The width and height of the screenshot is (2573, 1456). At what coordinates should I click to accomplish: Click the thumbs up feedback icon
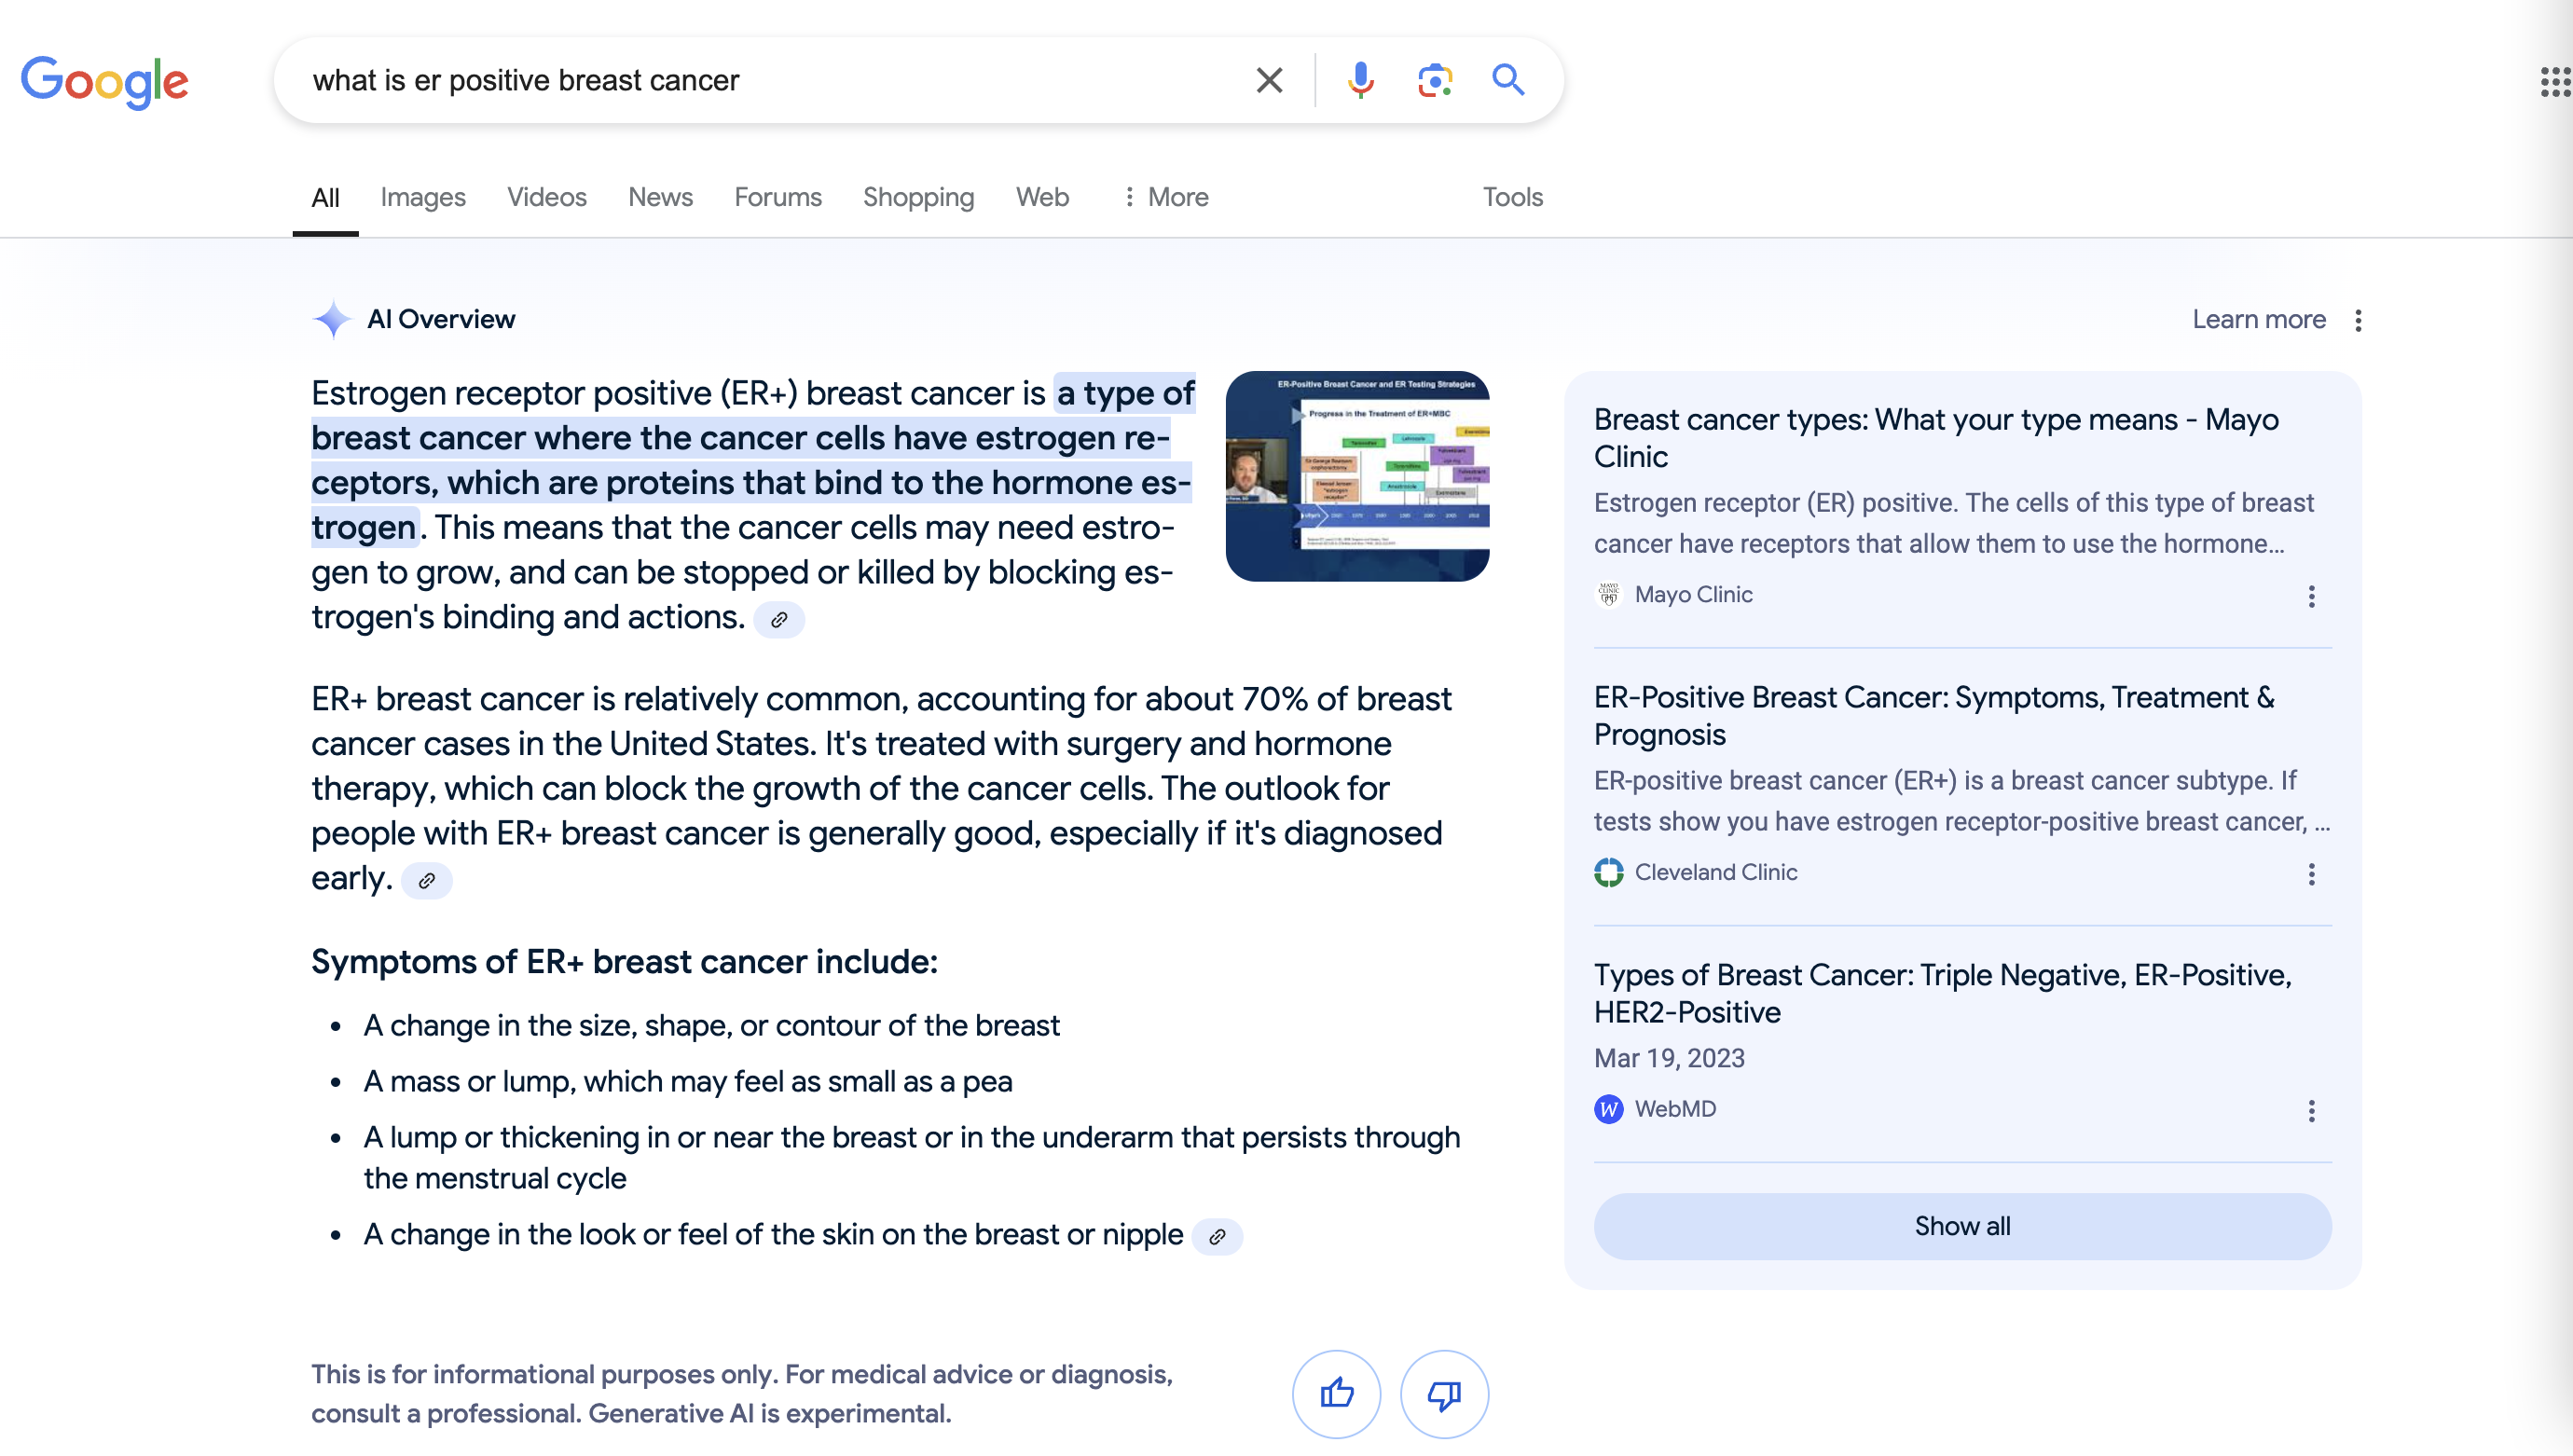coord(1338,1393)
